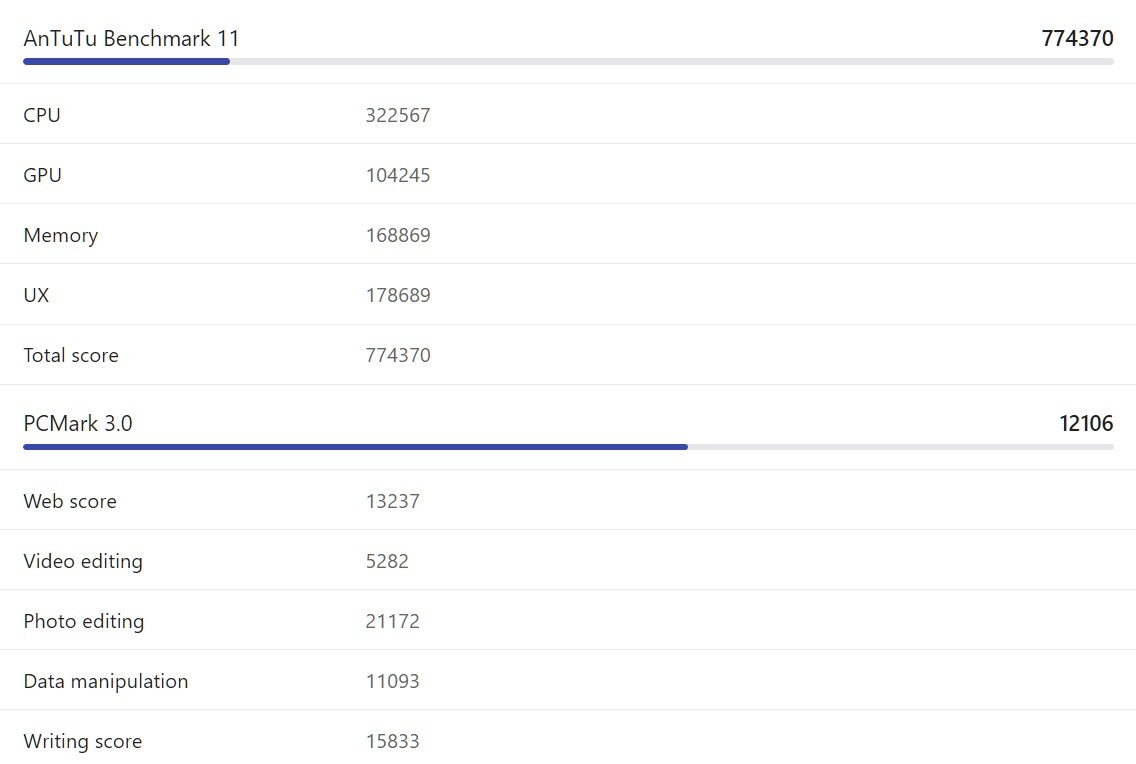Click the AnTuTu Benchmark 11 heading
Viewport: 1136px width, 764px height.
pos(131,39)
